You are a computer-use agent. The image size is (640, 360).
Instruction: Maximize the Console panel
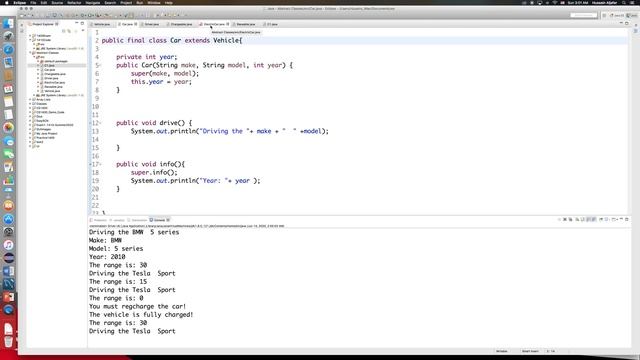(x=627, y=220)
